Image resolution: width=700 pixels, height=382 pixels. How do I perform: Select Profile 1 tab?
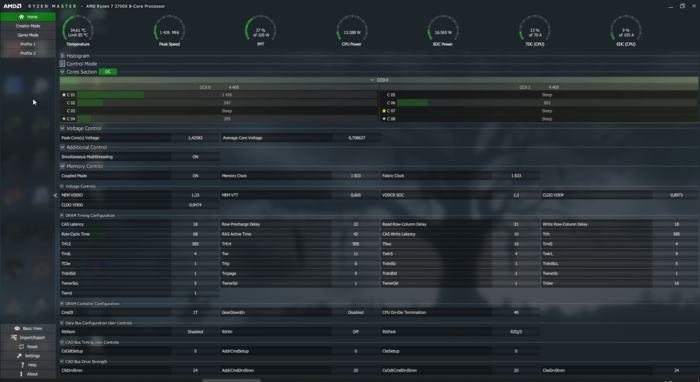[28, 44]
